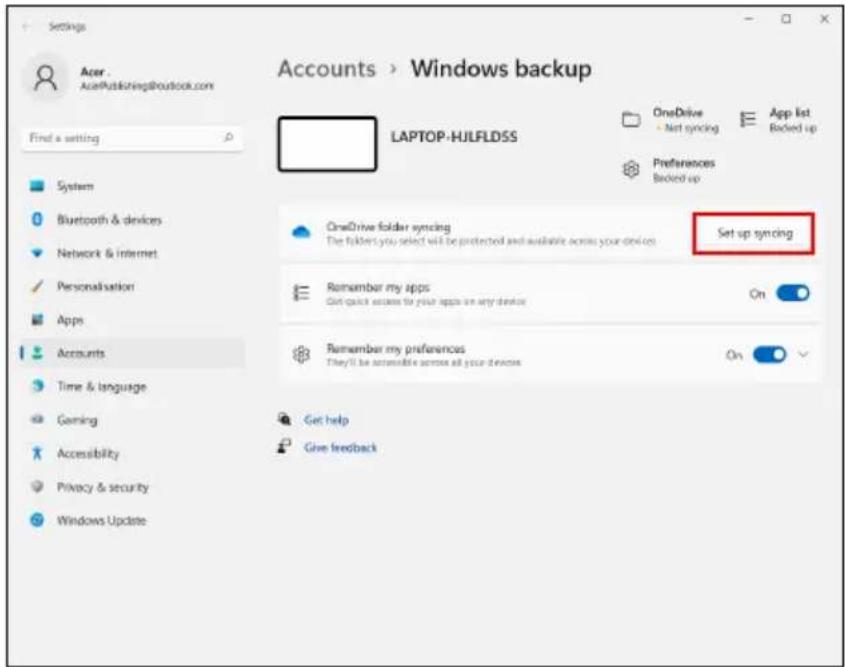Expand Remember my preferences chevron
Viewport: 845px width, 667px height.
click(804, 355)
